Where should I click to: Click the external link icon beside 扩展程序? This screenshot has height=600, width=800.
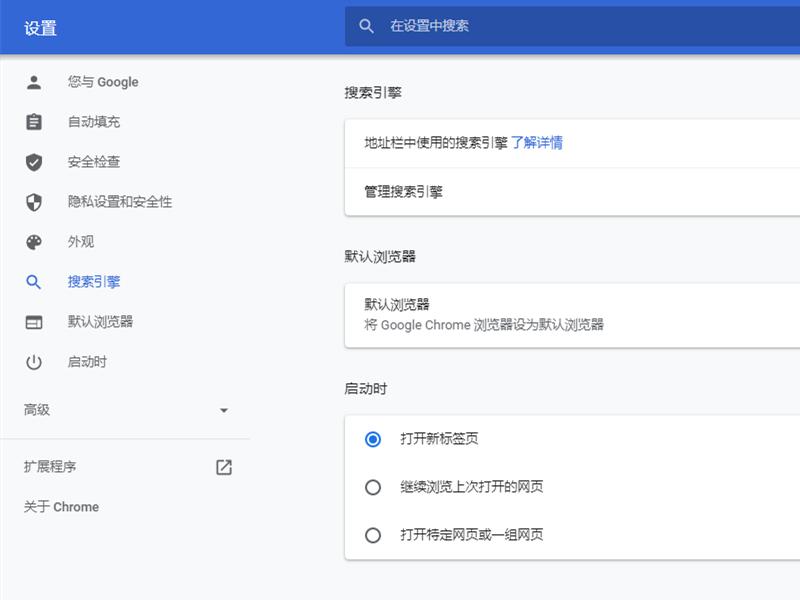(x=224, y=466)
